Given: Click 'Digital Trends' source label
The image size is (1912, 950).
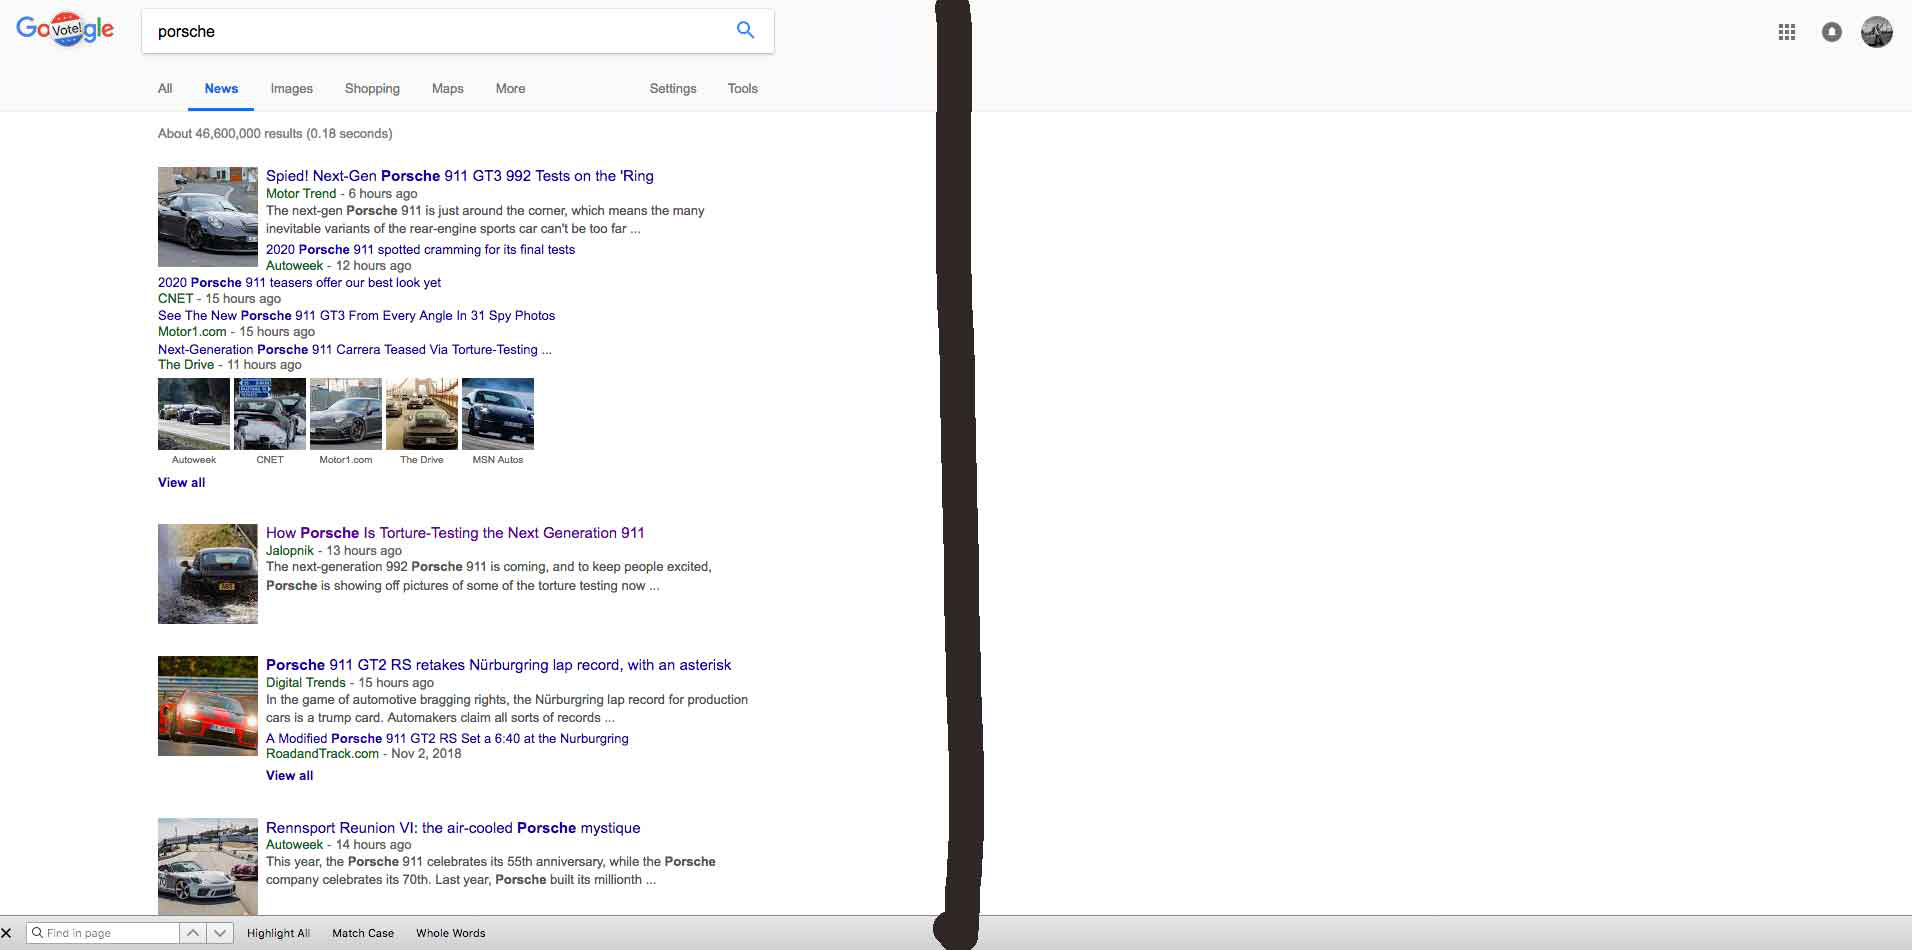Looking at the screenshot, I should tap(306, 683).
